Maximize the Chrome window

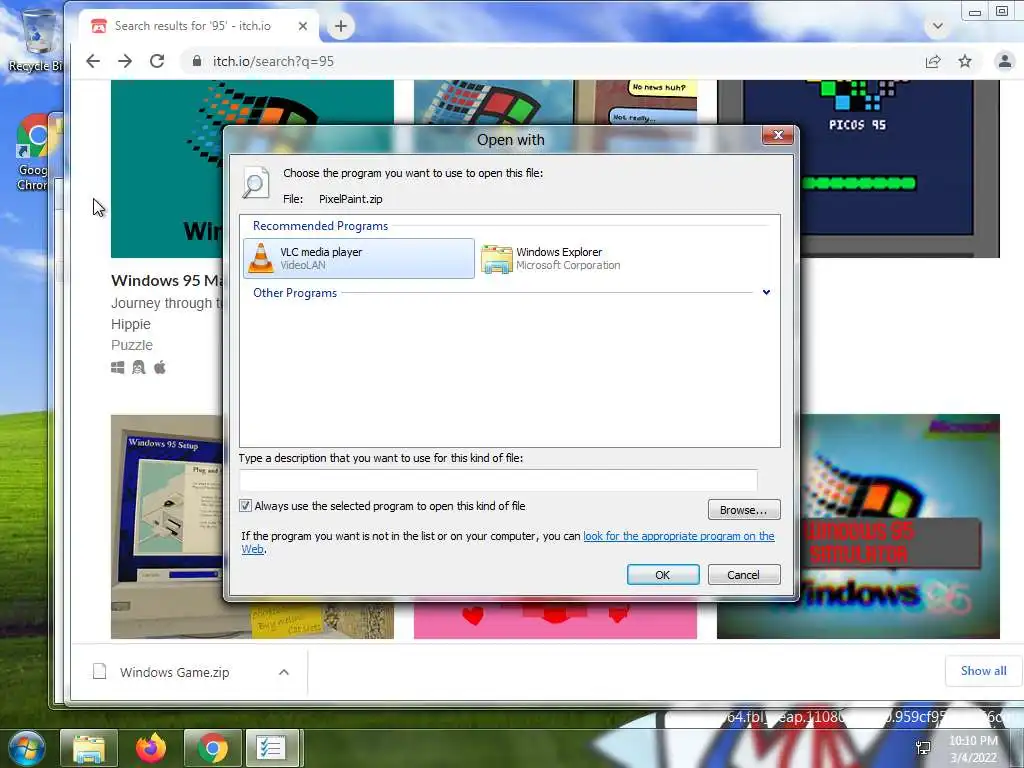(x=1002, y=11)
